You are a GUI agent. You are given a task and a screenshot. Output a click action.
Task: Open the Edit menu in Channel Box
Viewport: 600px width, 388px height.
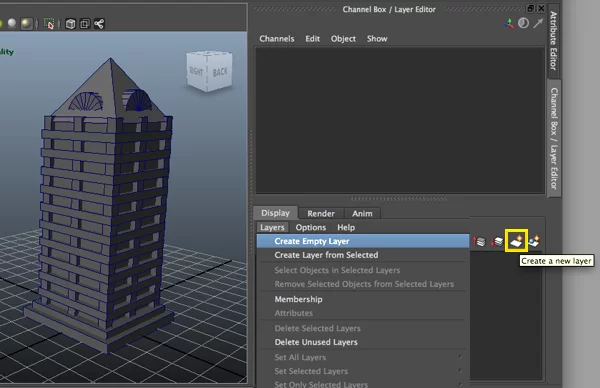click(312, 39)
